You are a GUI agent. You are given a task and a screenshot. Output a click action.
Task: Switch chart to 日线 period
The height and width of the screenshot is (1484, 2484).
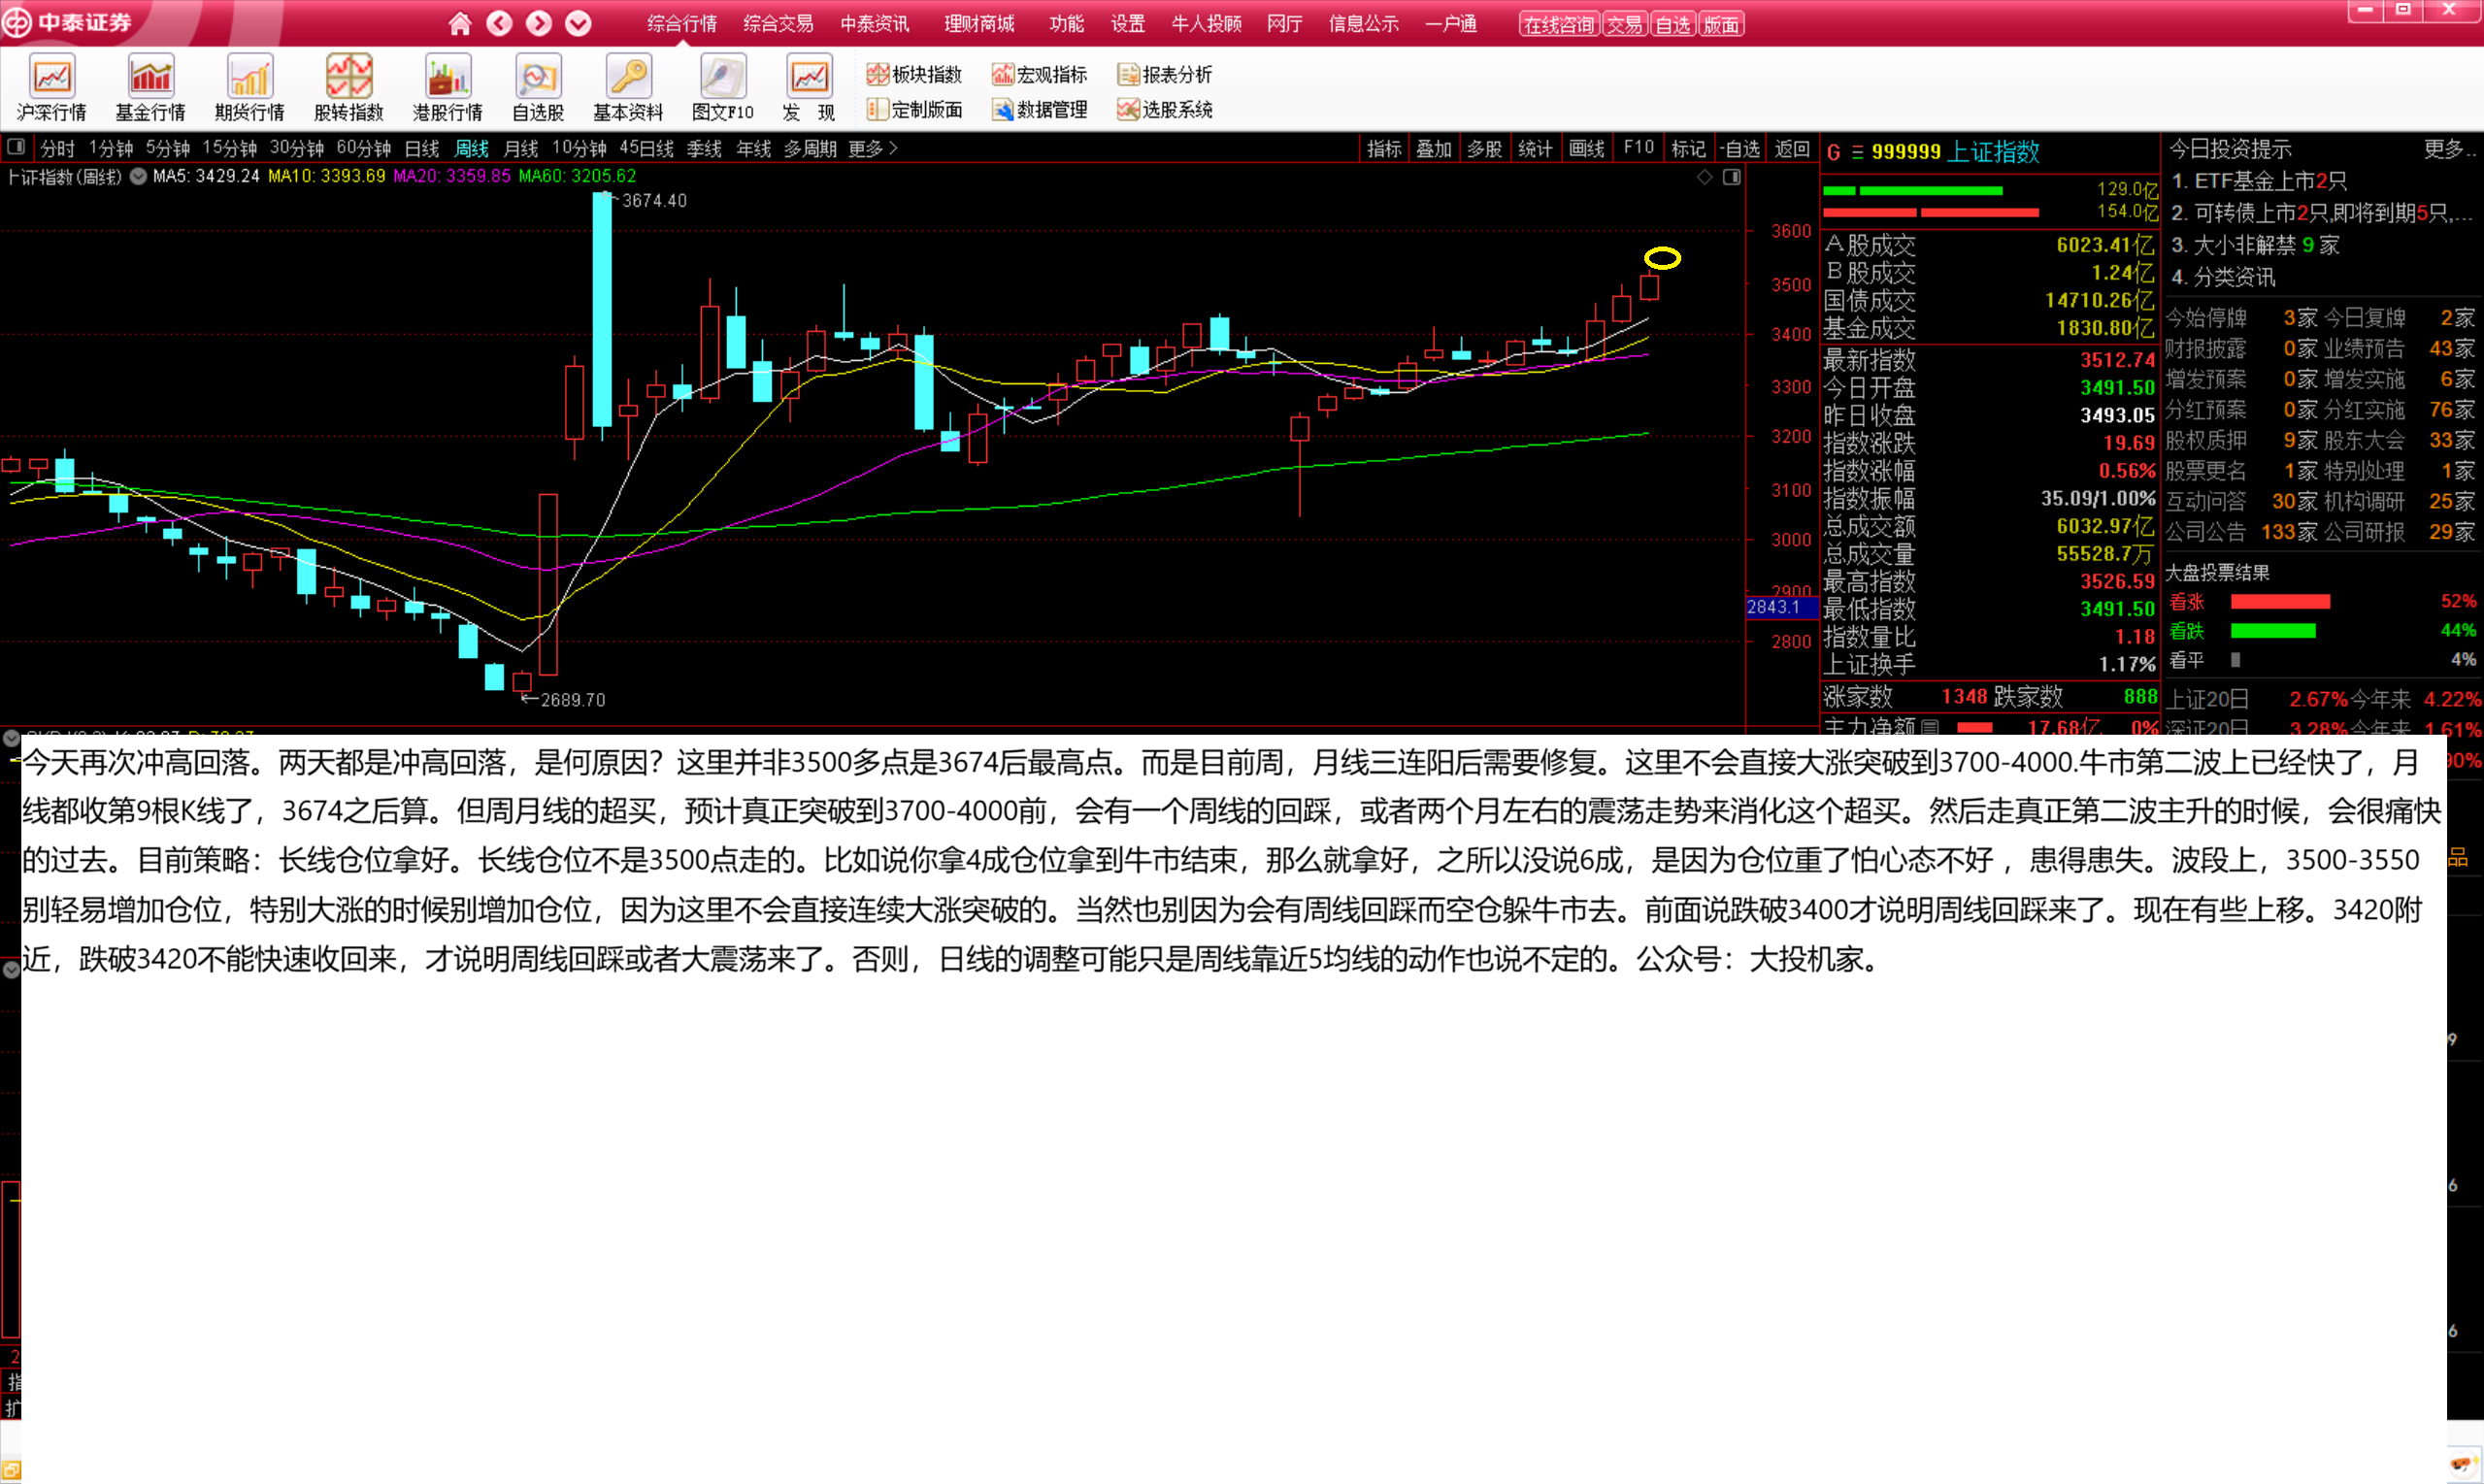pyautogui.click(x=422, y=148)
